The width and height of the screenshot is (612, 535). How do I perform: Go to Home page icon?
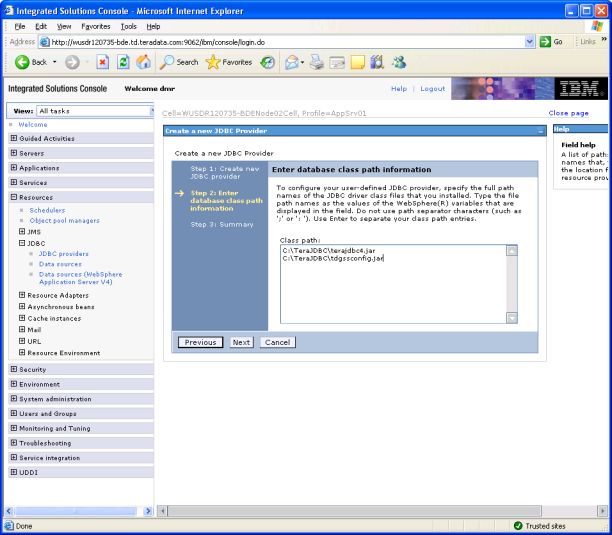pyautogui.click(x=143, y=62)
